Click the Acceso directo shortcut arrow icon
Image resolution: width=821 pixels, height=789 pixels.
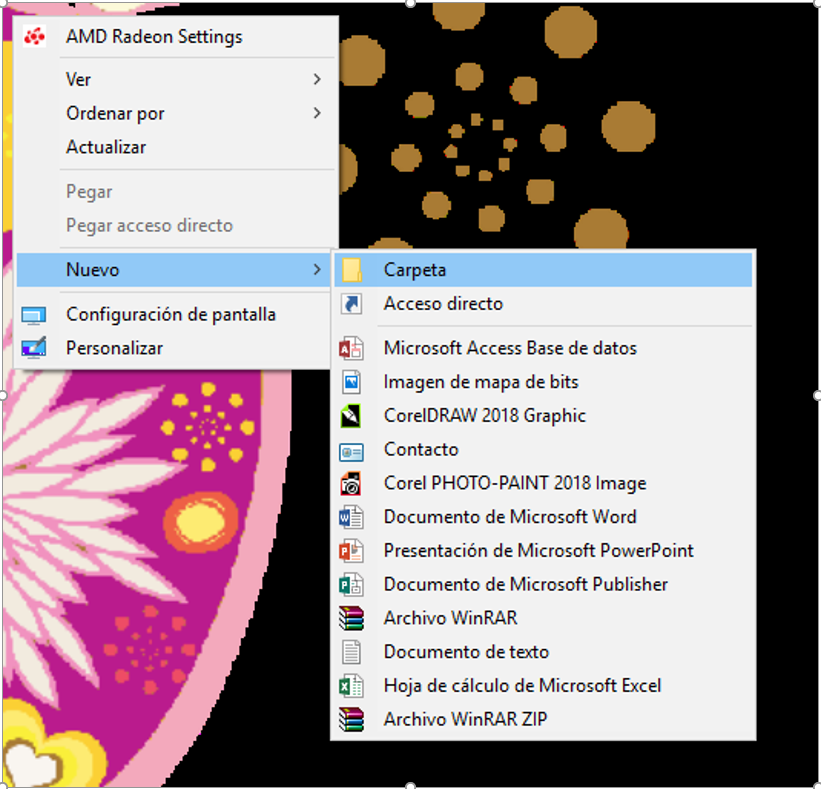pos(351,304)
